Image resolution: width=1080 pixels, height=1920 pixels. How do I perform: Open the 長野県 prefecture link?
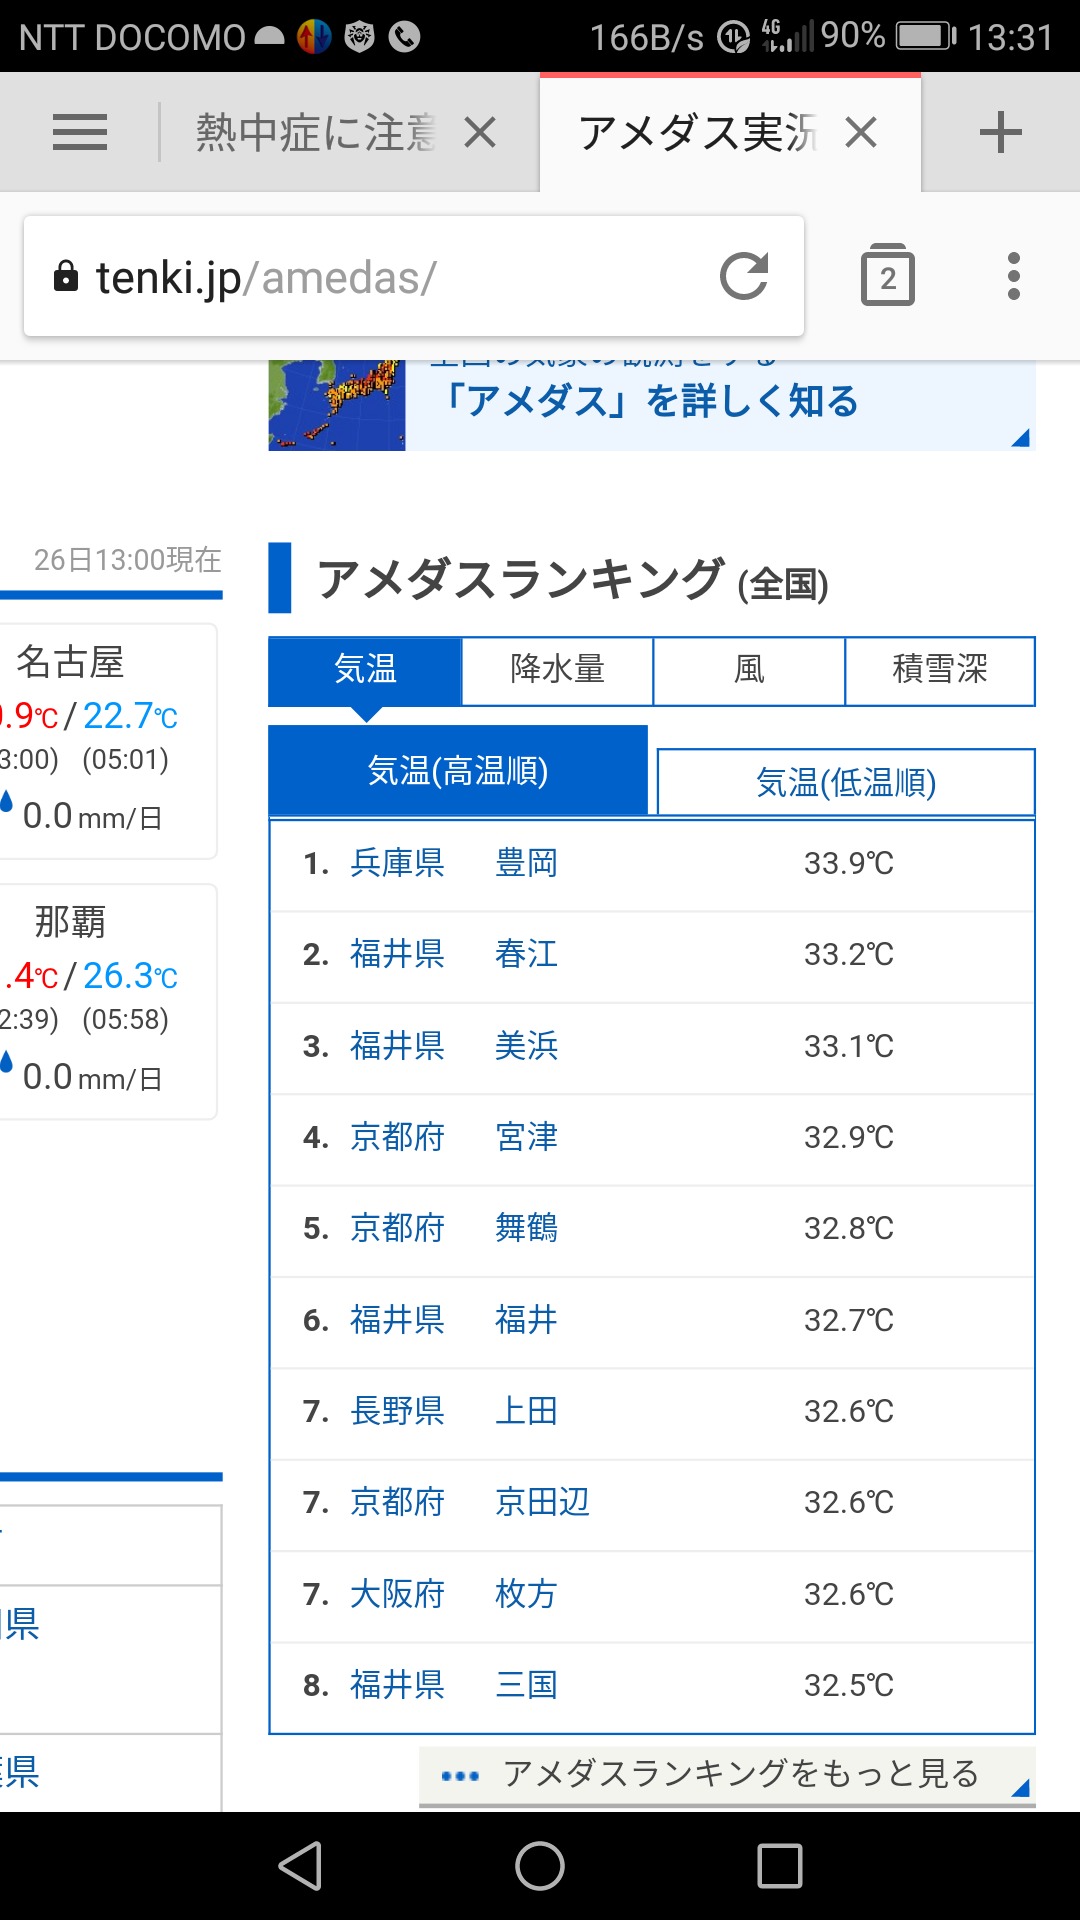click(x=397, y=1411)
